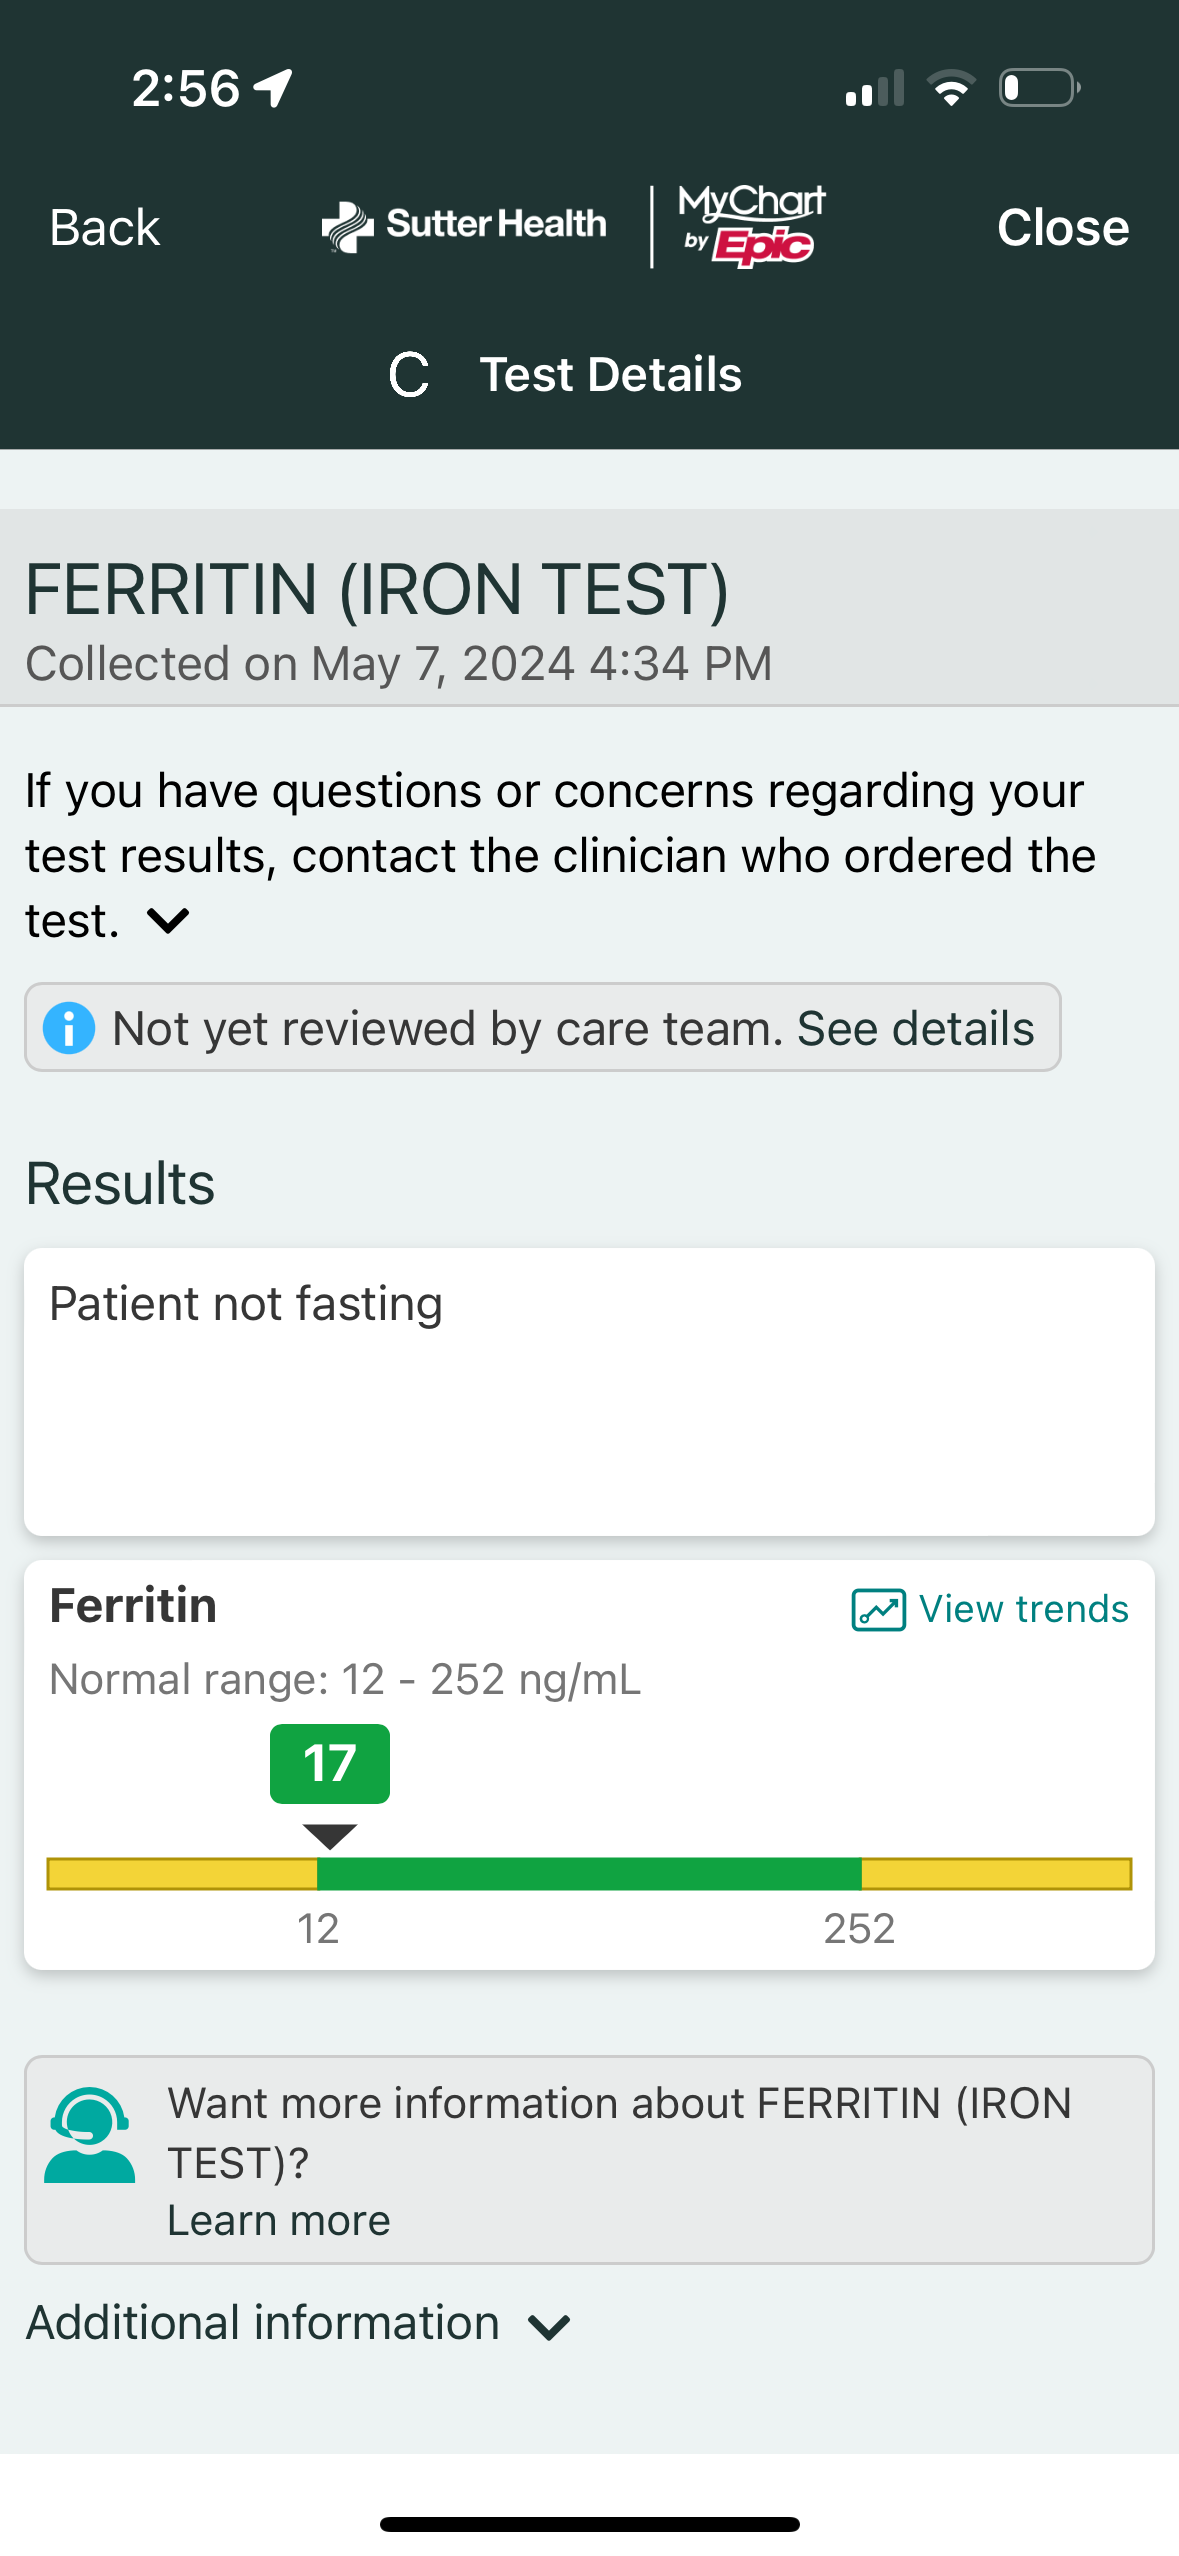Image resolution: width=1179 pixels, height=2556 pixels.
Task: Tap the Patient not fasting comment card
Action: pyautogui.click(x=589, y=1391)
